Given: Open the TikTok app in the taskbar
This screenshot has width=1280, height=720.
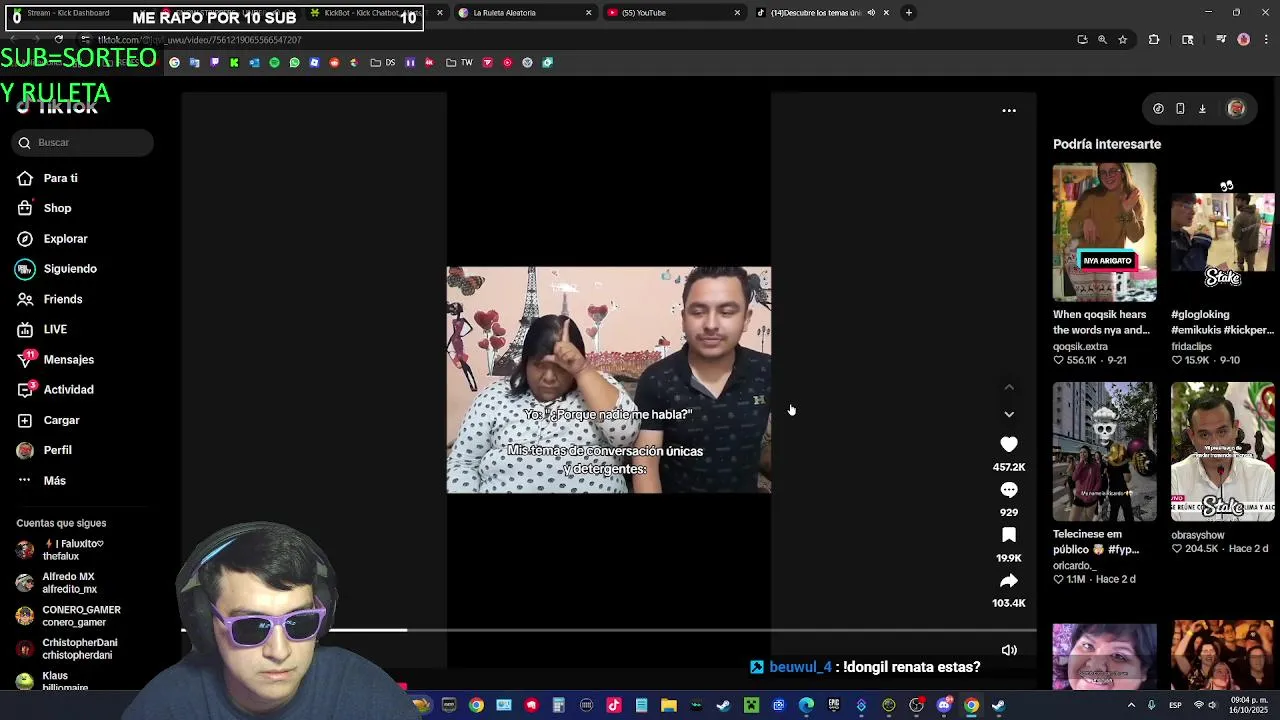Looking at the screenshot, I should click(x=614, y=706).
